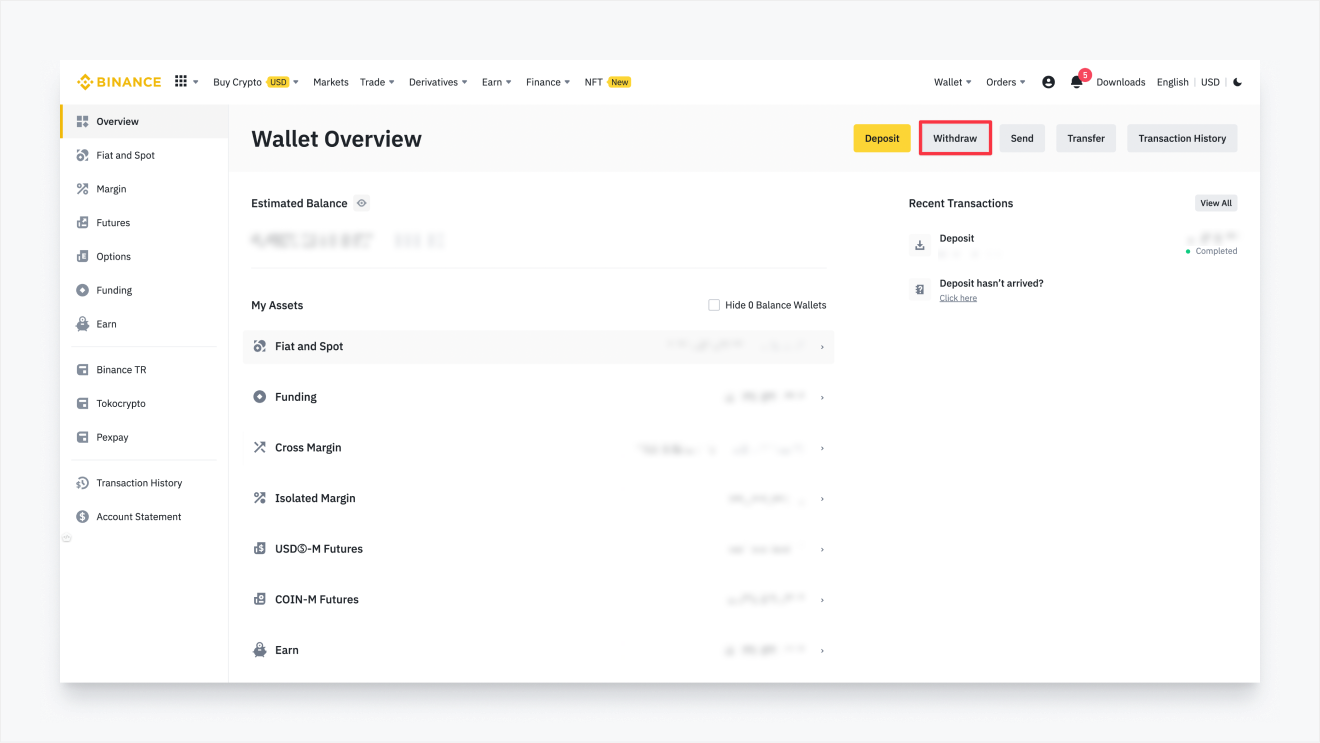Click the Transaction History sidebar icon
The height and width of the screenshot is (743, 1320).
[83, 483]
